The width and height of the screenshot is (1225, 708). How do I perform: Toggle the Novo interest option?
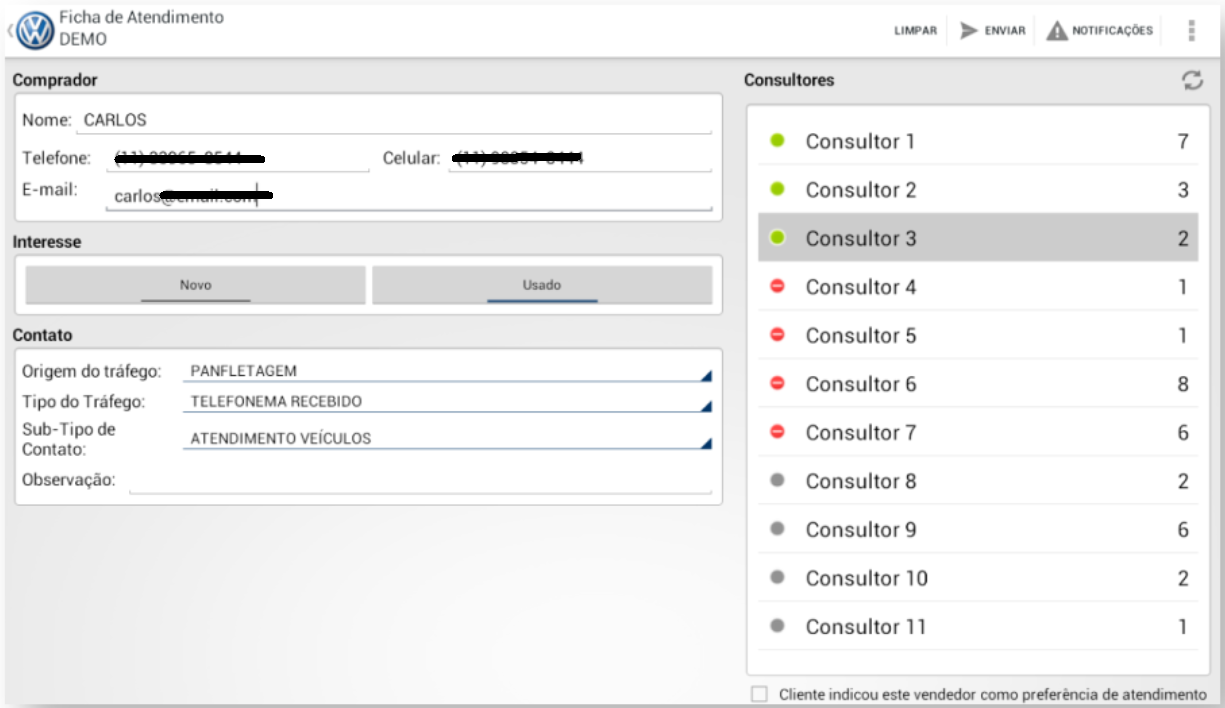click(x=195, y=285)
